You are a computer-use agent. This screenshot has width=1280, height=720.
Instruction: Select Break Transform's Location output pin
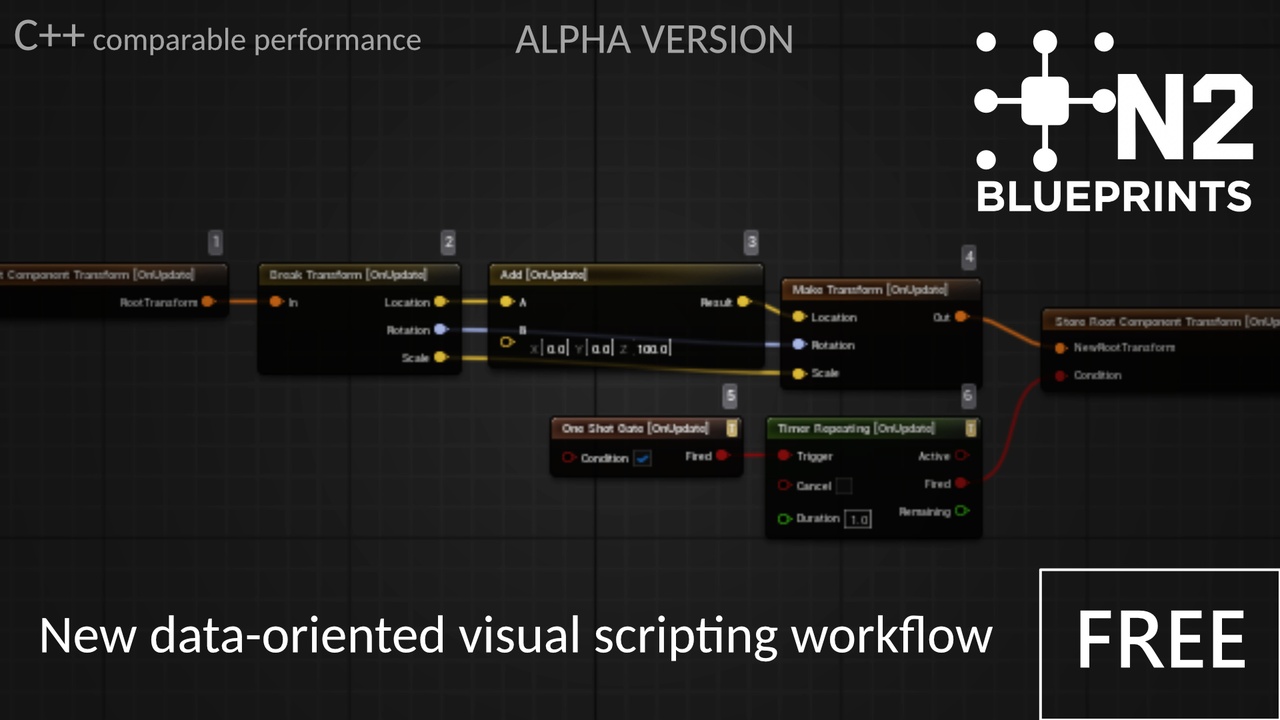click(x=441, y=301)
